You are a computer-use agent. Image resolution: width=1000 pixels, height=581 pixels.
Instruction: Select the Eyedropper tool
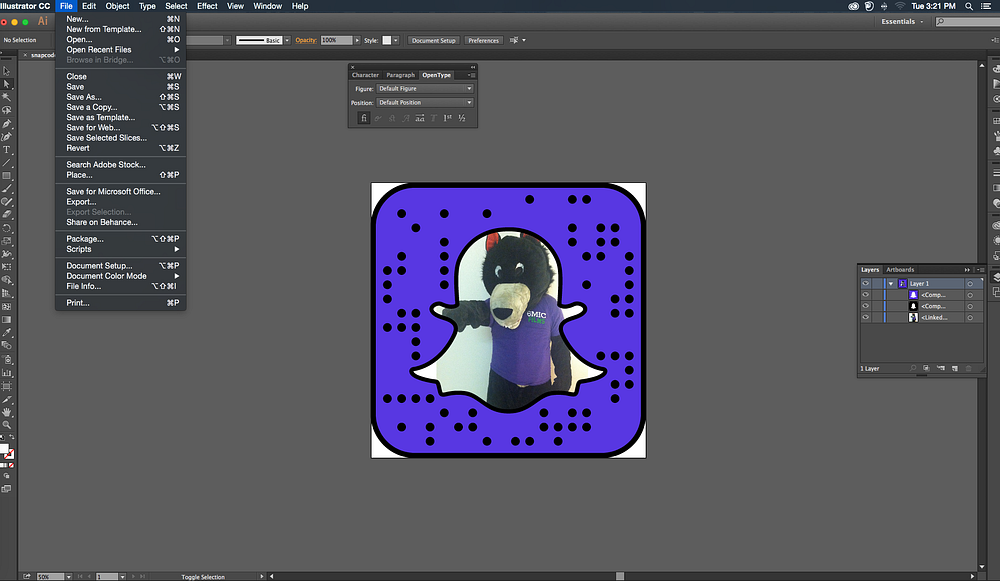coord(6,332)
